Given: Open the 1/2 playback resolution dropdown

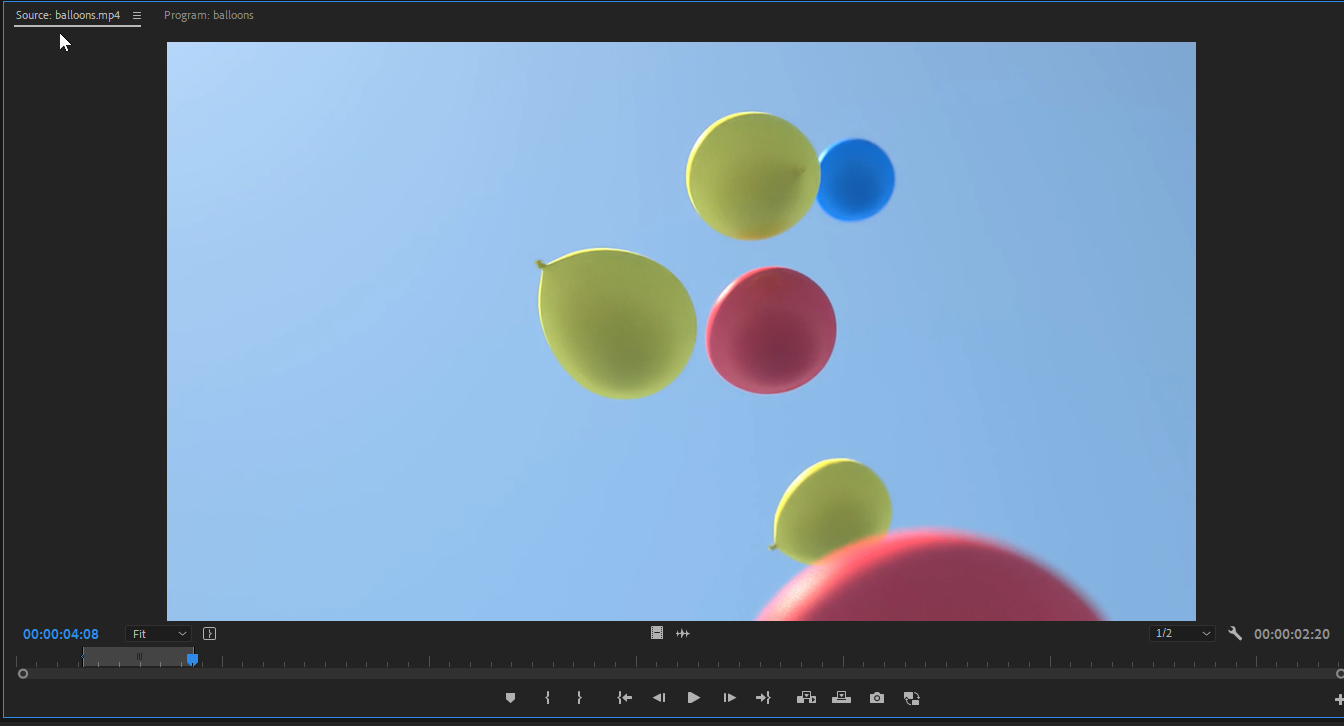Looking at the screenshot, I should pyautogui.click(x=1181, y=634).
